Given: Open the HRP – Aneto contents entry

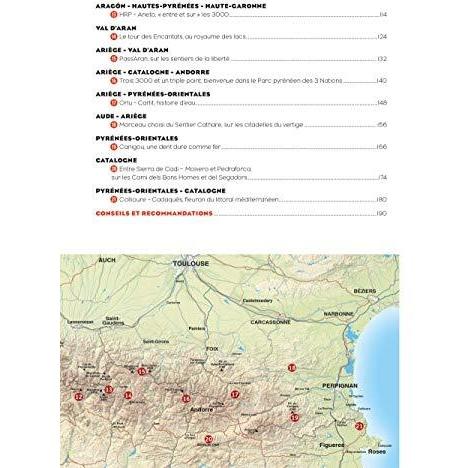Looking at the screenshot, I should [248, 15].
